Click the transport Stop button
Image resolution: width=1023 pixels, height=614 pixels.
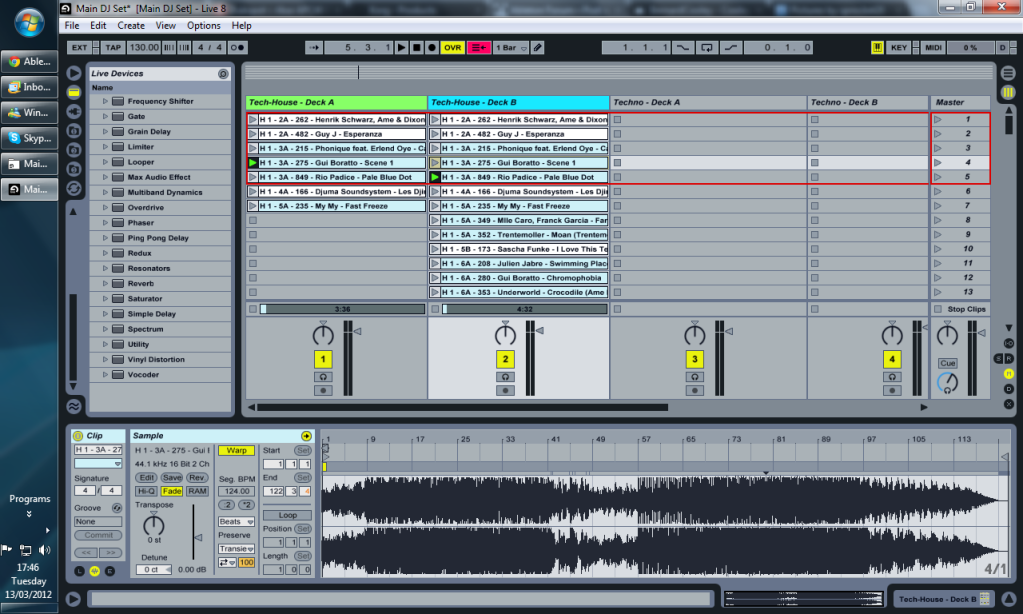417,48
